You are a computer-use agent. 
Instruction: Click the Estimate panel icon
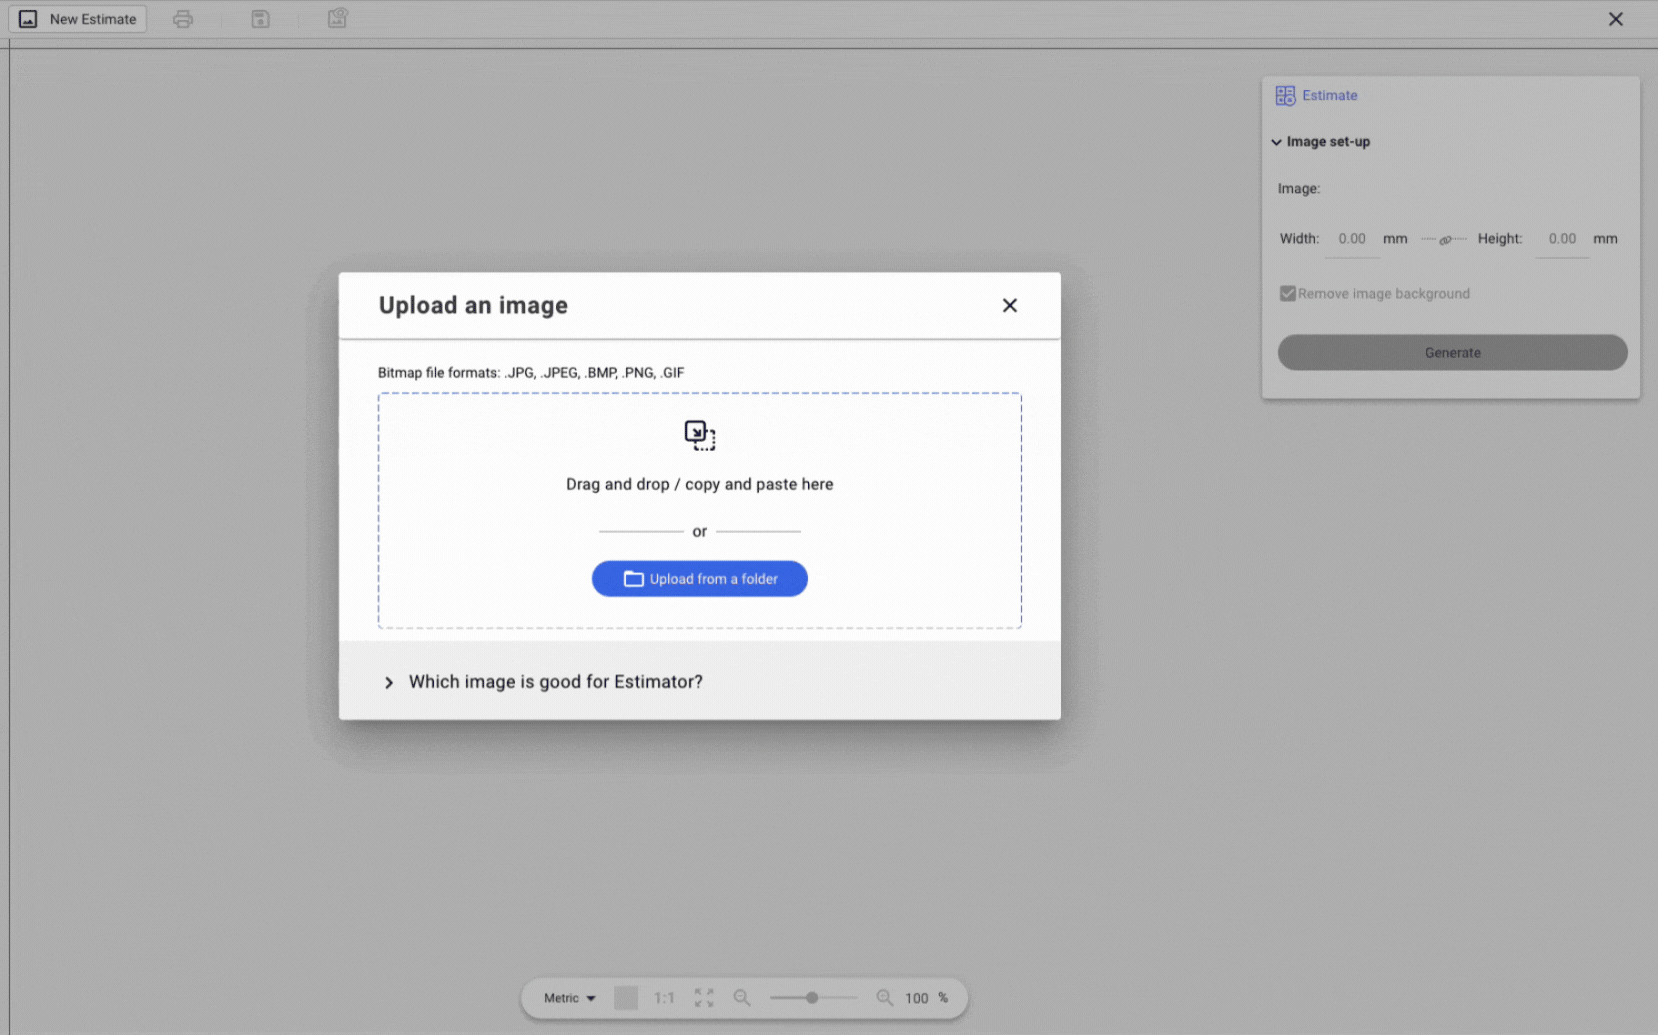[1285, 96]
